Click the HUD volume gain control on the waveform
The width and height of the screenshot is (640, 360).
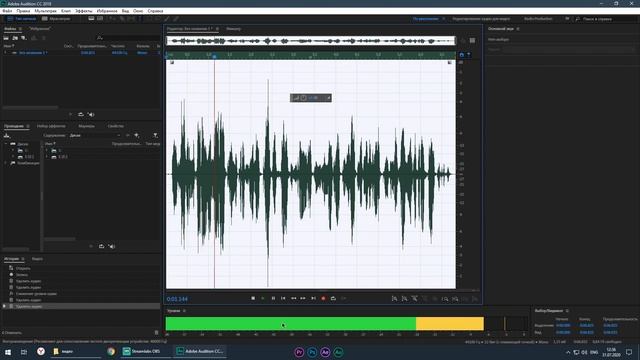pos(311,98)
